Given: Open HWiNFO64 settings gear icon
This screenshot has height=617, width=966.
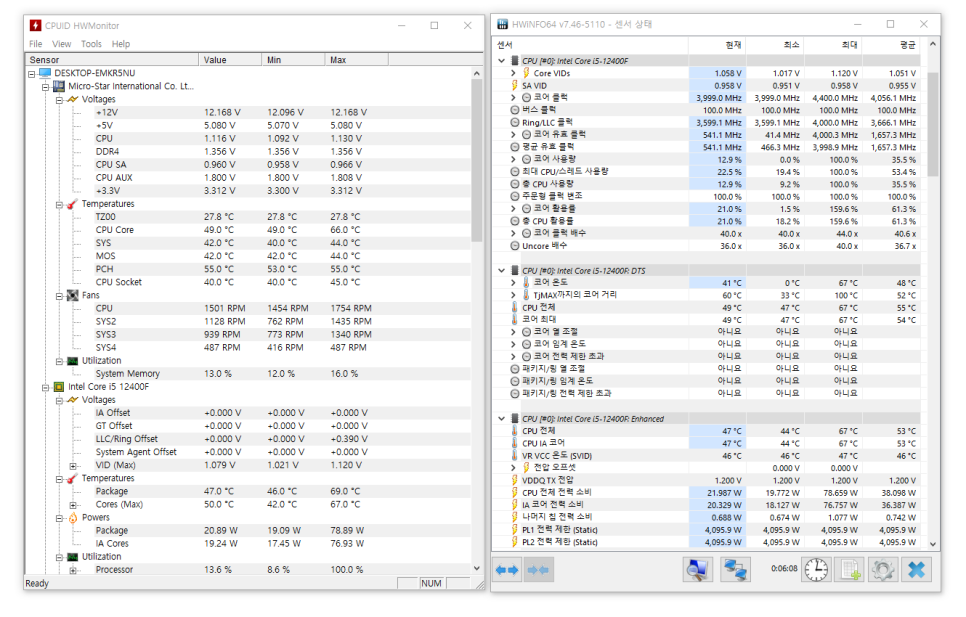Looking at the screenshot, I should 883,570.
